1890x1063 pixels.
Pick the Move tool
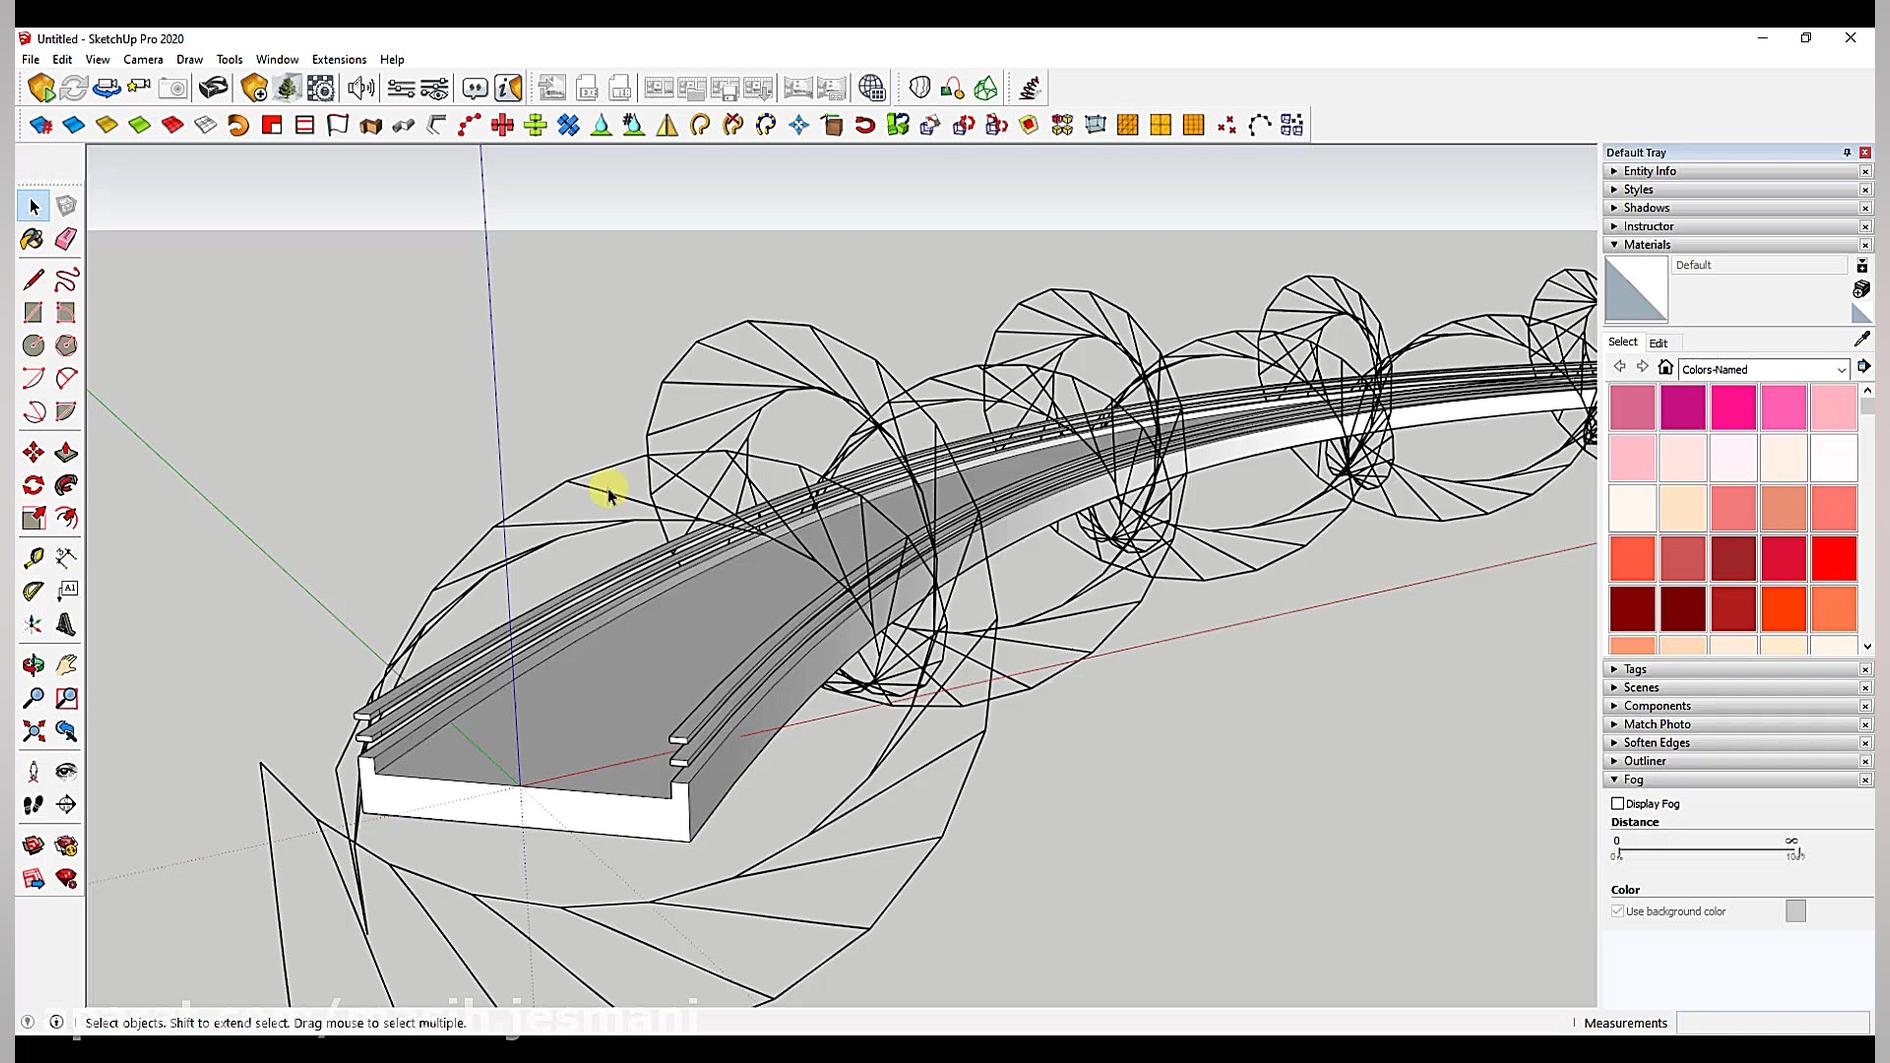(x=33, y=453)
